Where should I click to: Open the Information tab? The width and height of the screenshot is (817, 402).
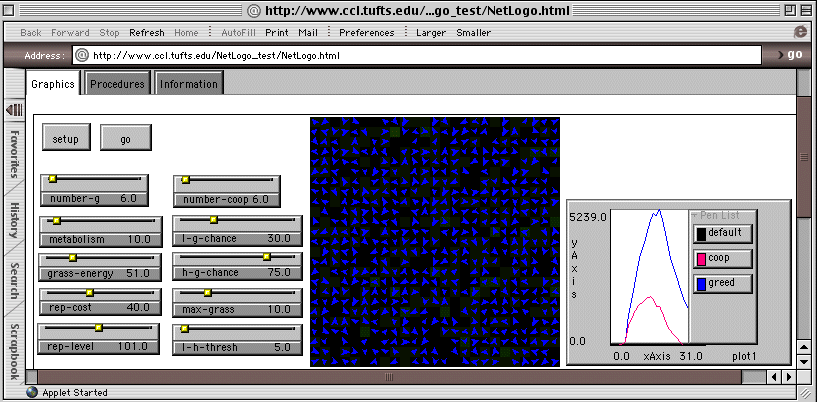[x=188, y=84]
